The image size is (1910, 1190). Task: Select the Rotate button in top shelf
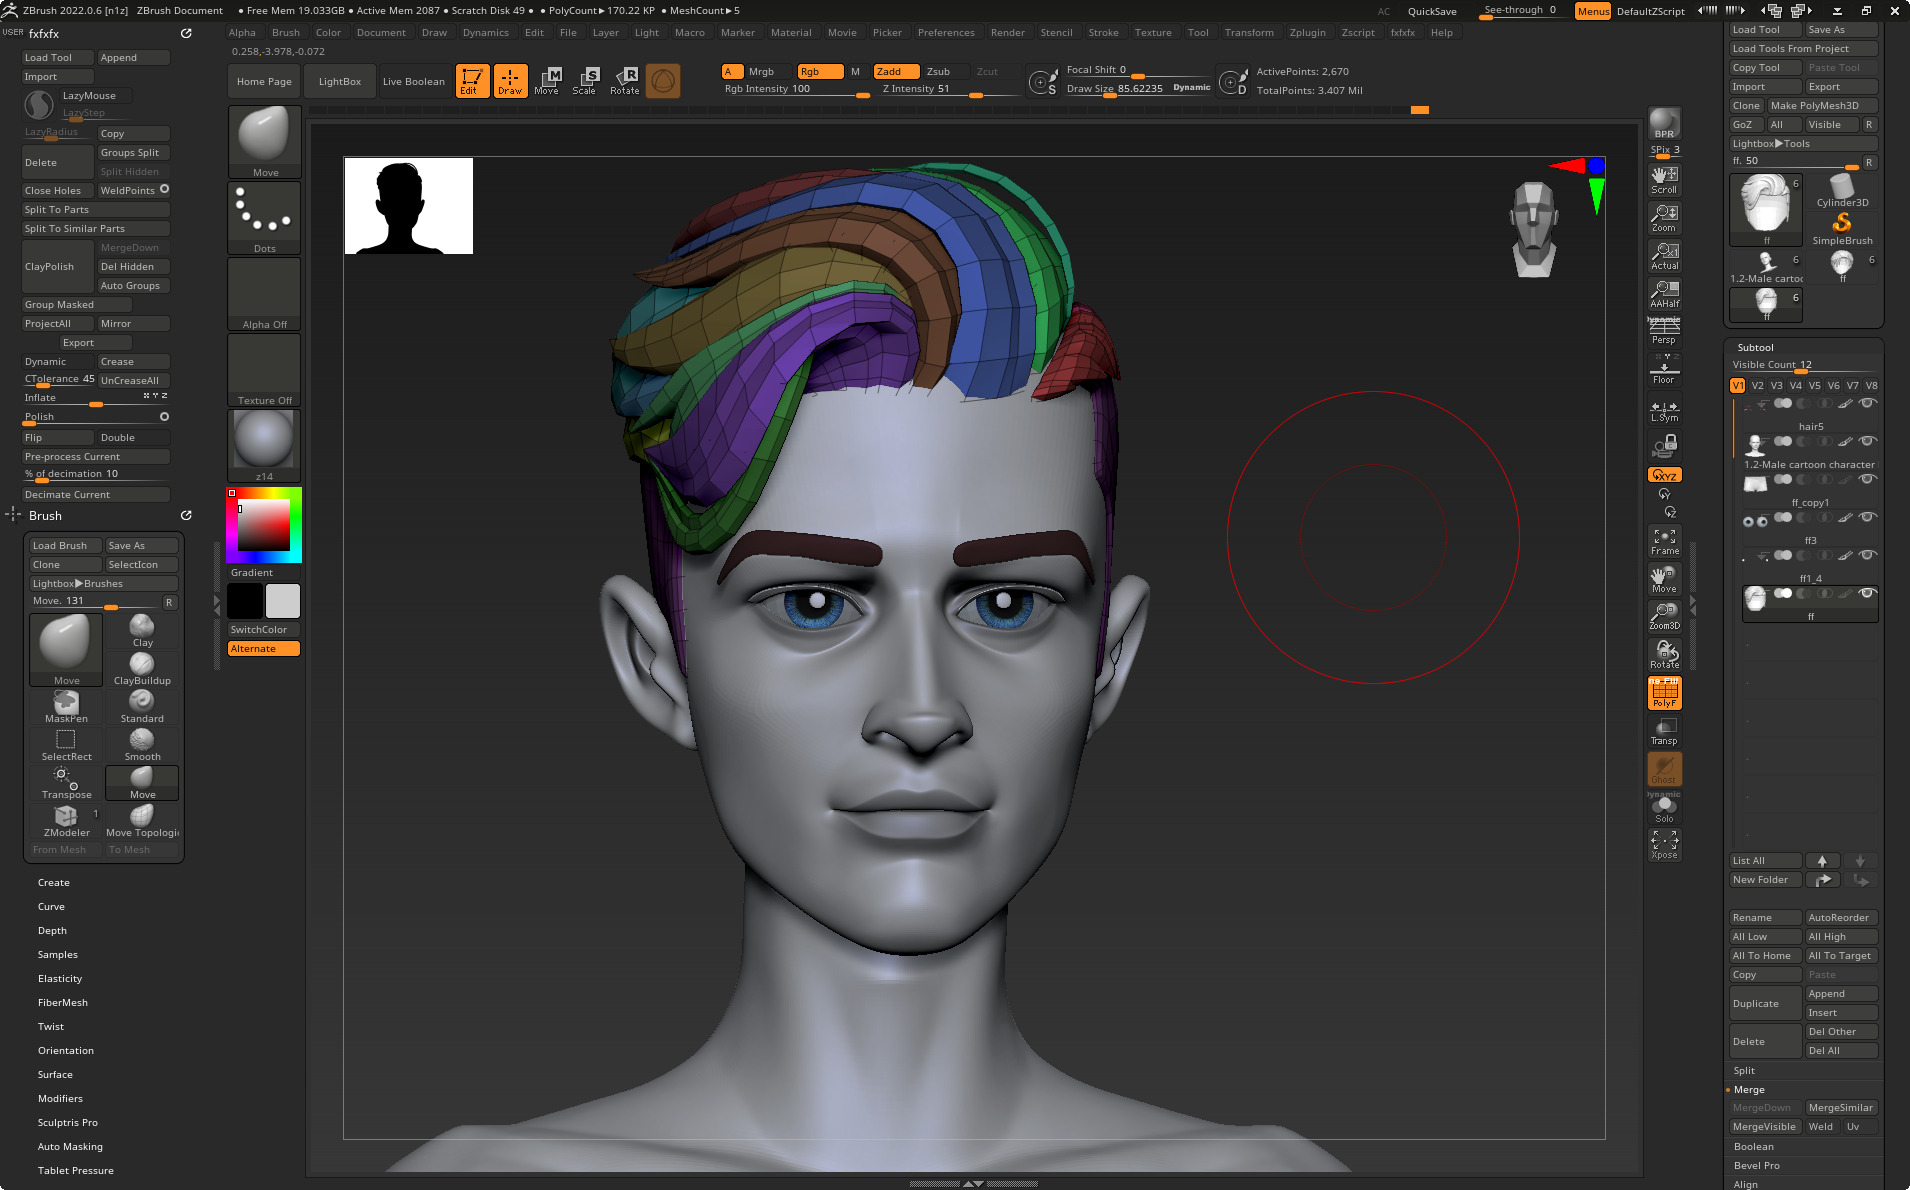point(624,81)
